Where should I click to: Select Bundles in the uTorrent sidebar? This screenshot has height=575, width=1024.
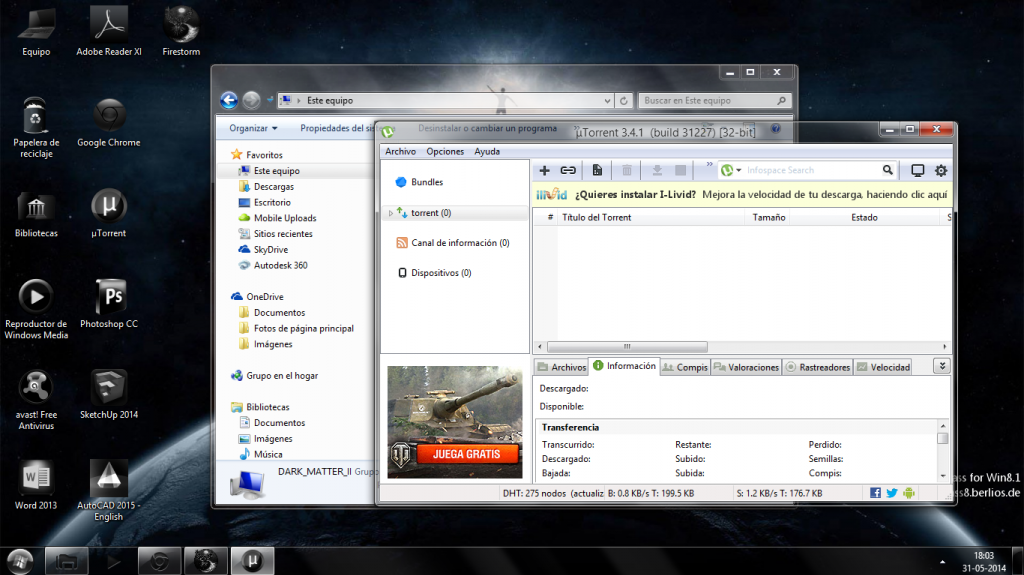426,182
